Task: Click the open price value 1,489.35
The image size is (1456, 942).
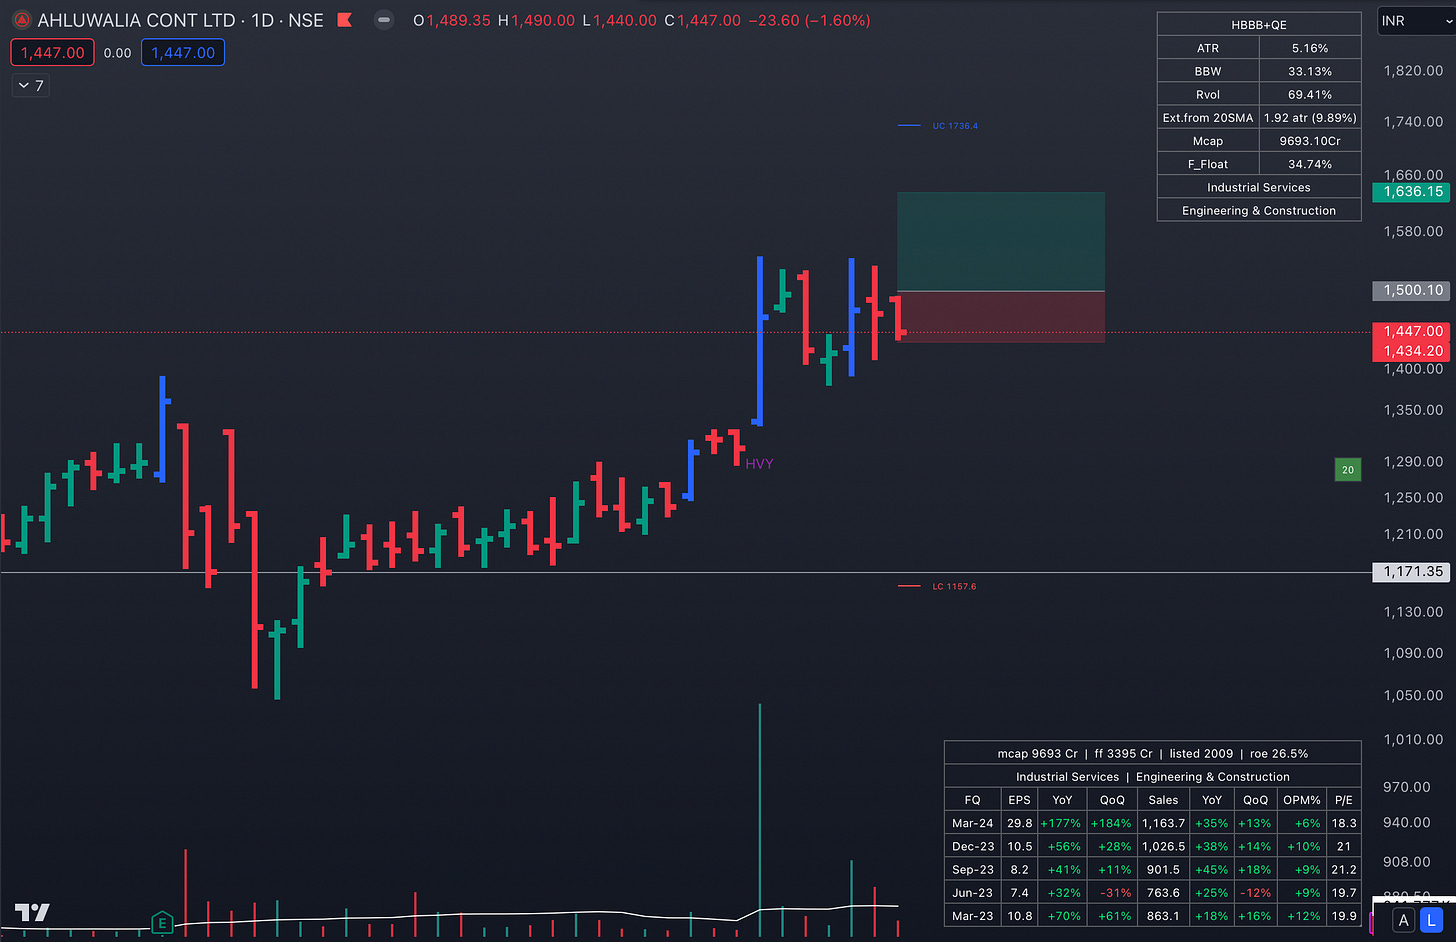Action: click(459, 20)
